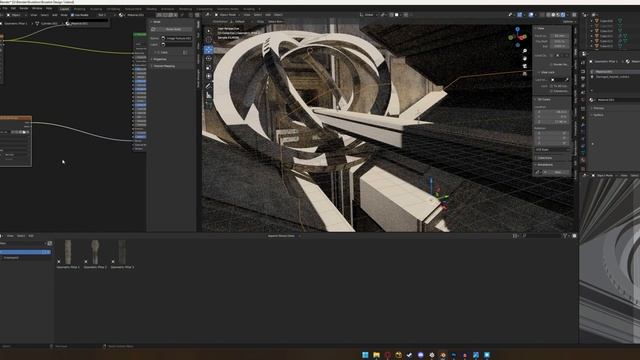Click the asset browser search field
The image size is (640, 360).
tap(543, 236)
